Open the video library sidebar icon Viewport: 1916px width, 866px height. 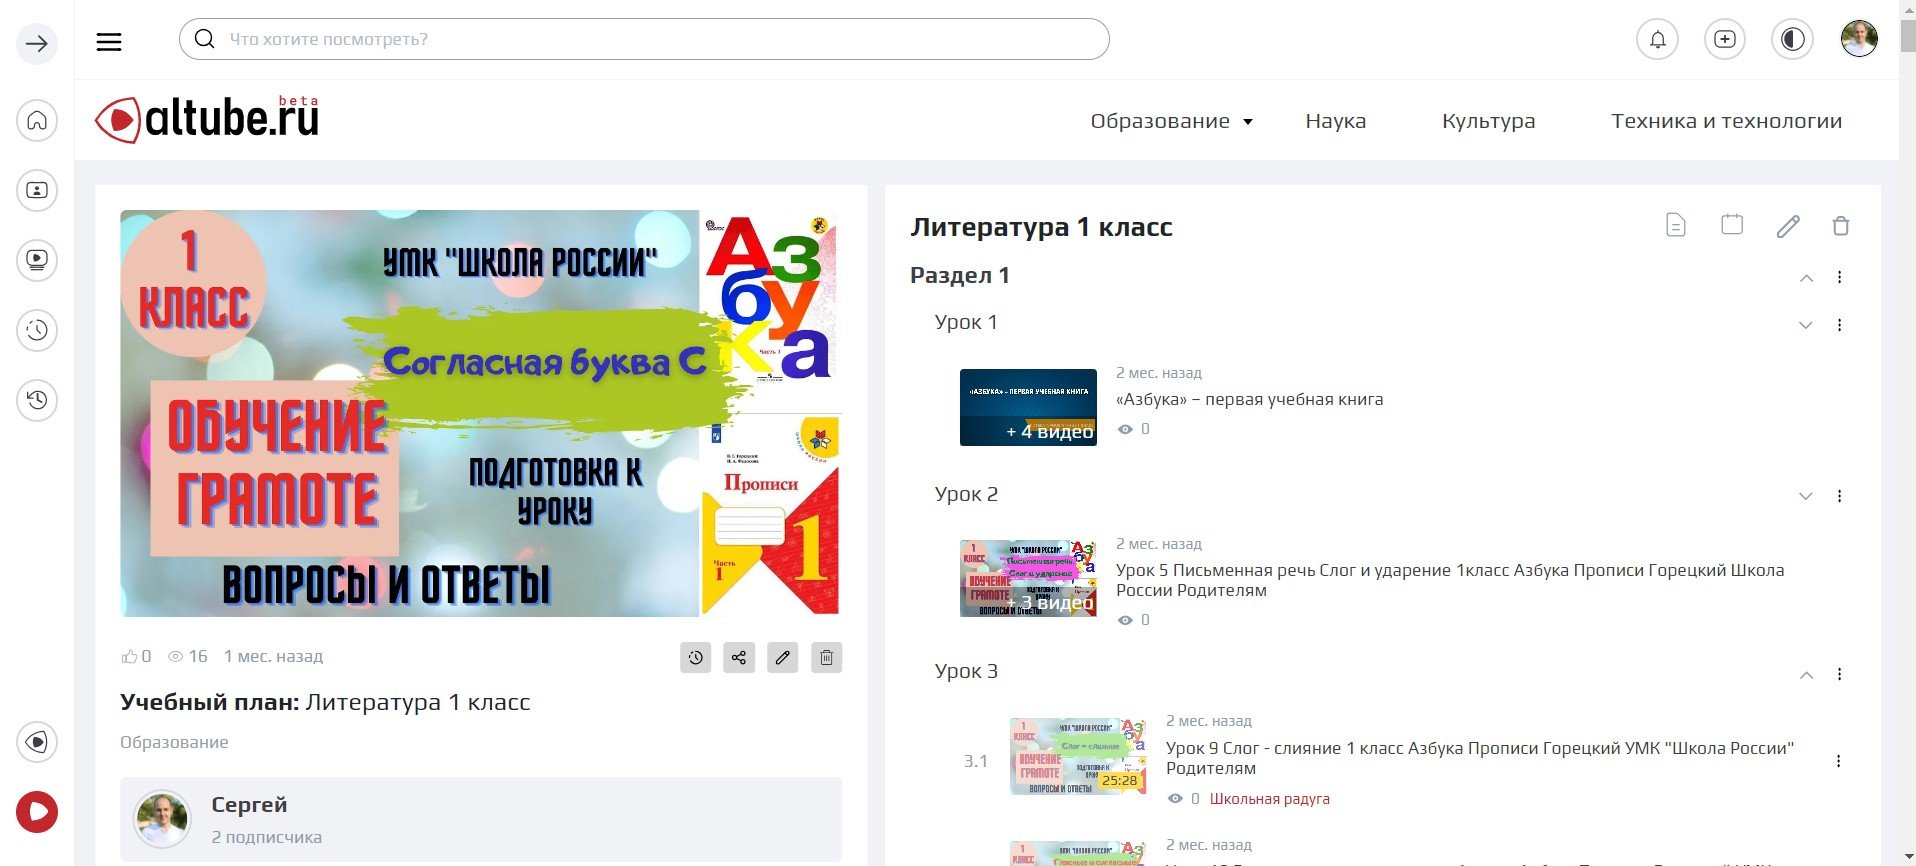[37, 260]
